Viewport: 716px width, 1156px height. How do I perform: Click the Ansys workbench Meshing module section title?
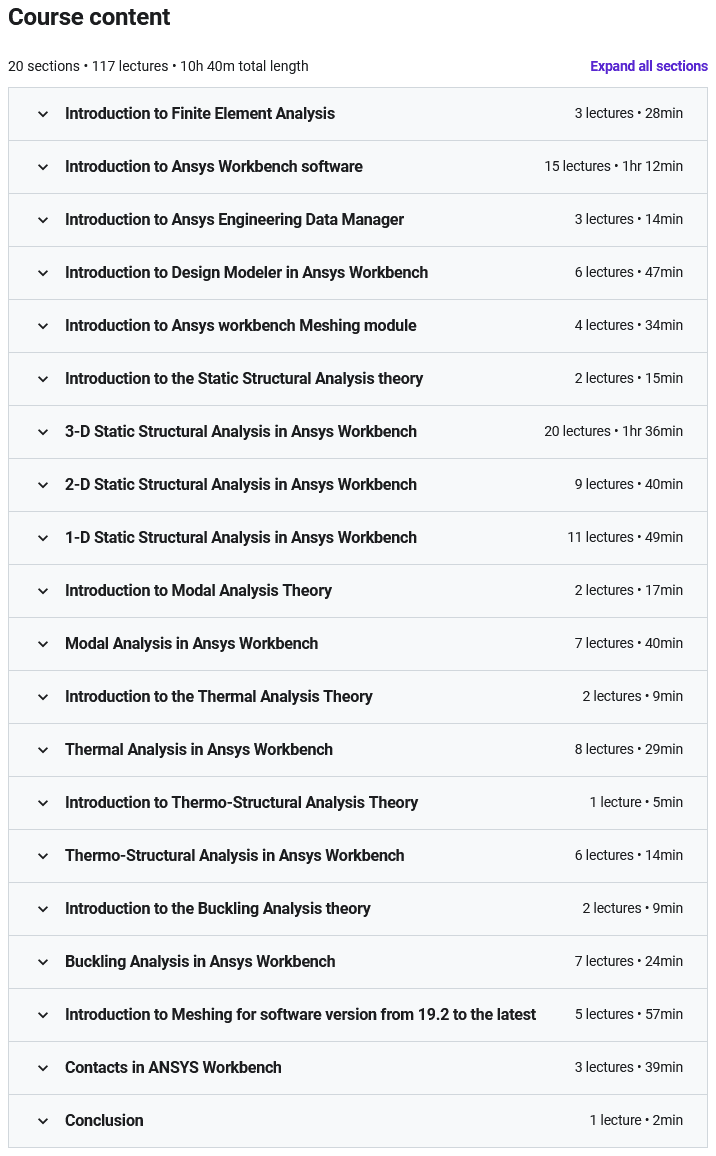240,326
